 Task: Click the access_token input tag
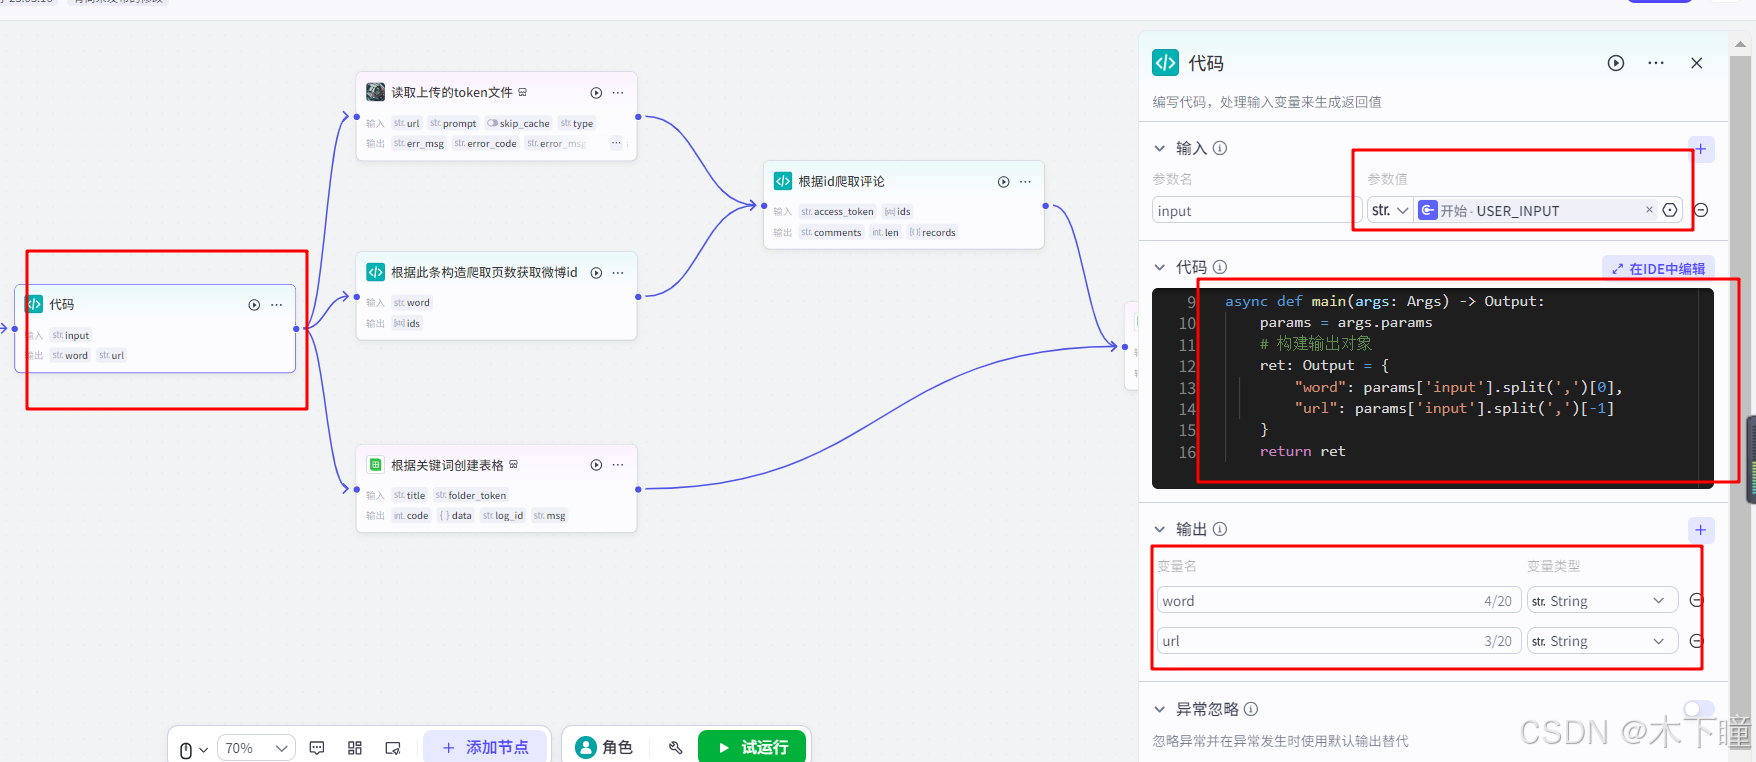837,211
